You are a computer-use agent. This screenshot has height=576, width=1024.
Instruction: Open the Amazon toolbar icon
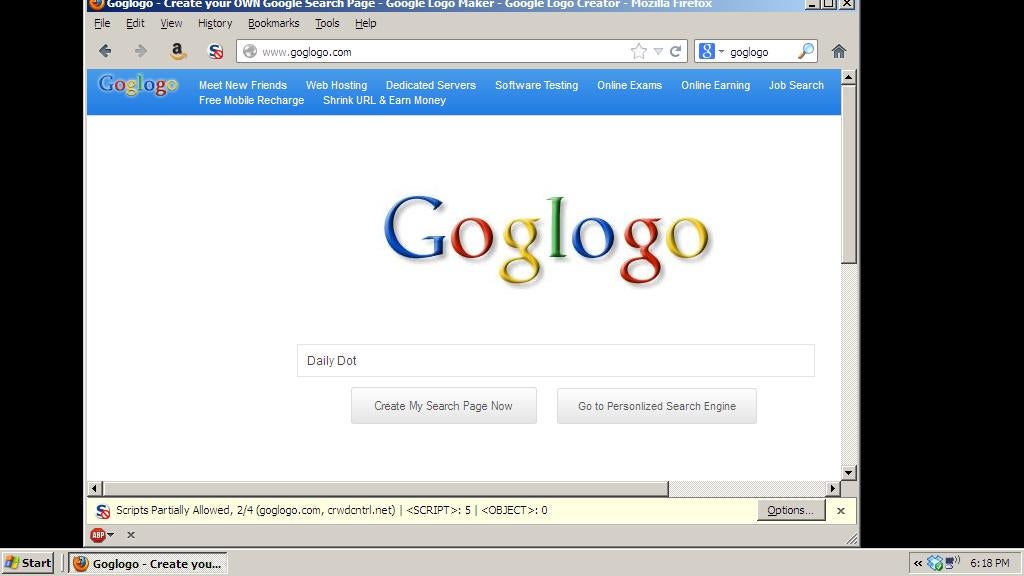pyautogui.click(x=177, y=51)
